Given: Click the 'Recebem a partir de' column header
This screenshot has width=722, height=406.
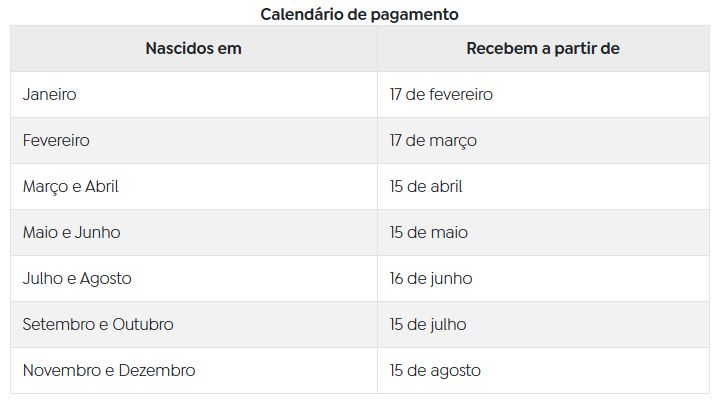Looking at the screenshot, I should [543, 48].
